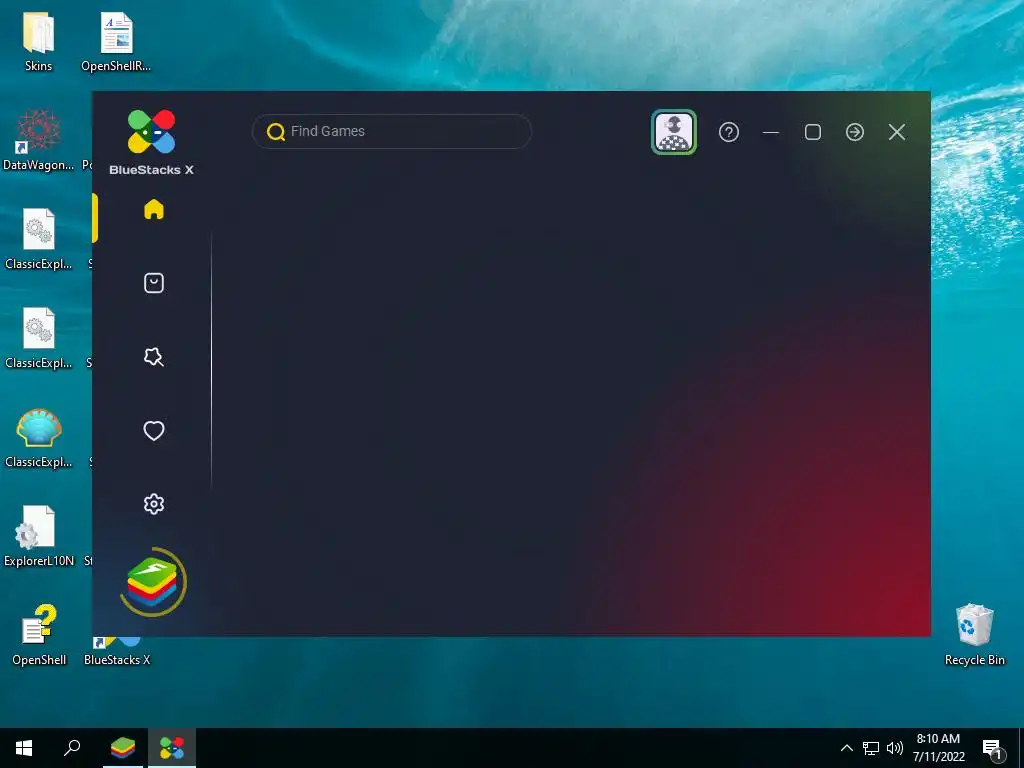1024x768 pixels.
Task: Open Settings gear in BlueStacks X sidebar
Action: pos(153,504)
